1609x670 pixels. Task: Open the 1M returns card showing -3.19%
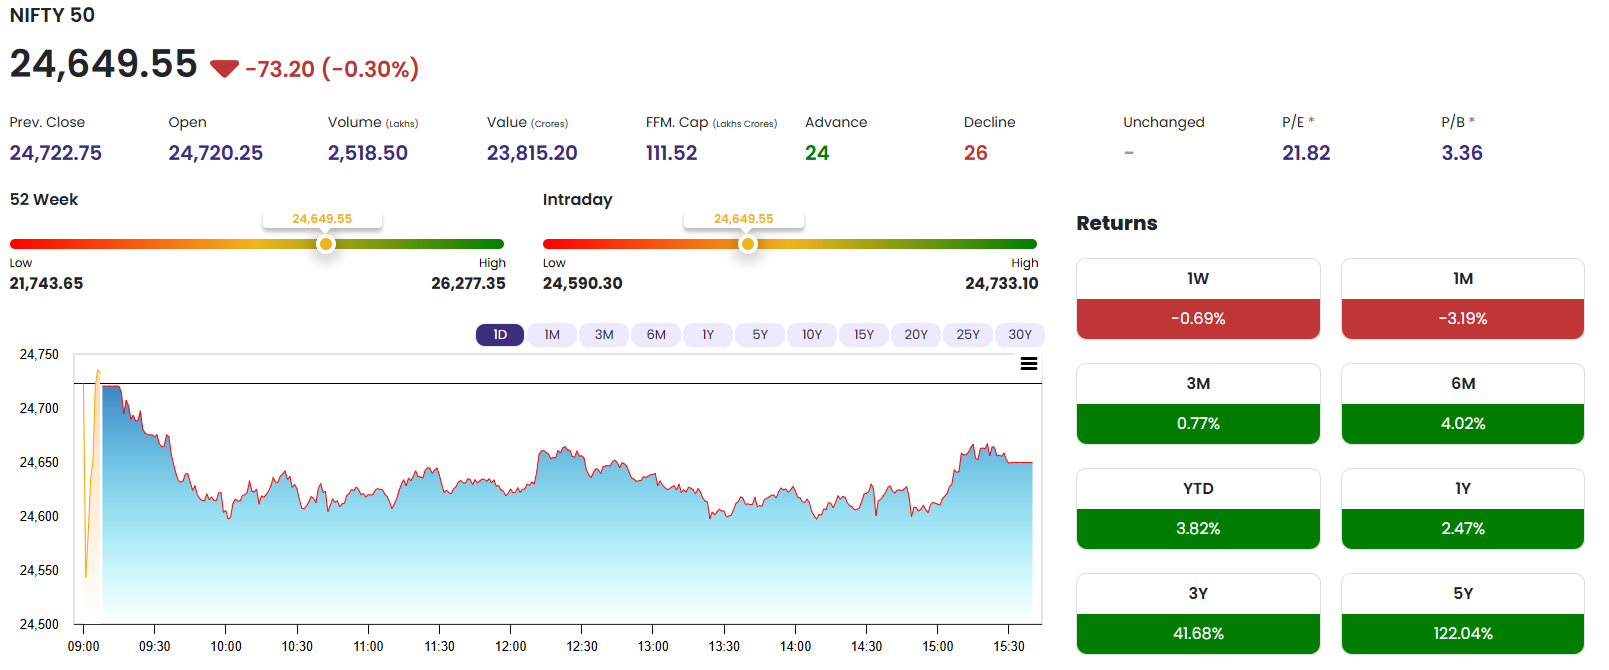tap(1463, 299)
